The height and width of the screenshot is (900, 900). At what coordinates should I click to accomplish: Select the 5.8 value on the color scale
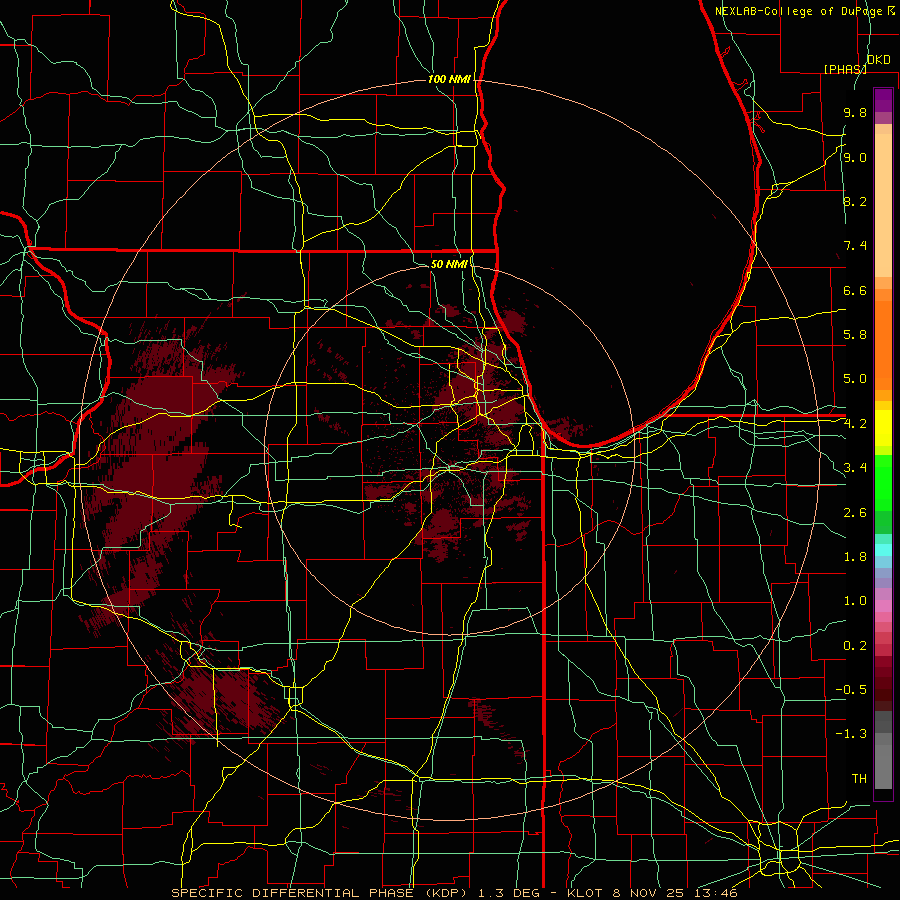coord(855,335)
